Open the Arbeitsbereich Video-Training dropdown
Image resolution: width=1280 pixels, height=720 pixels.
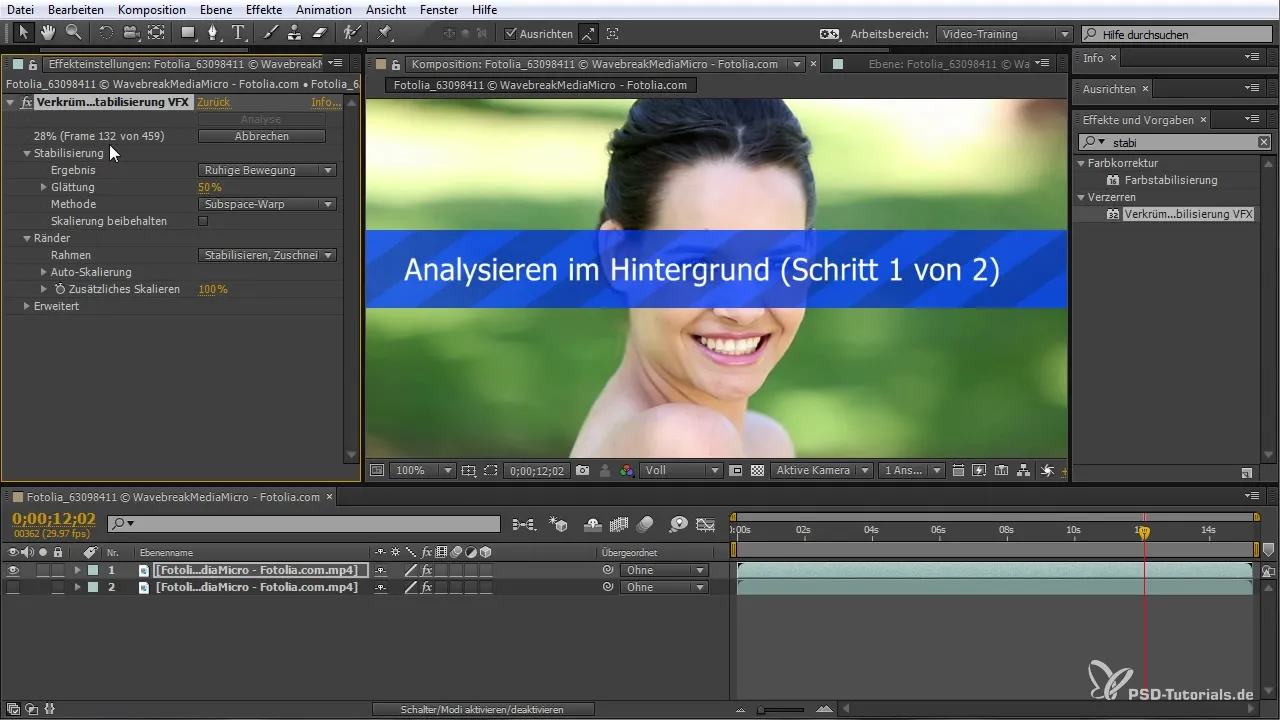(x=1005, y=33)
